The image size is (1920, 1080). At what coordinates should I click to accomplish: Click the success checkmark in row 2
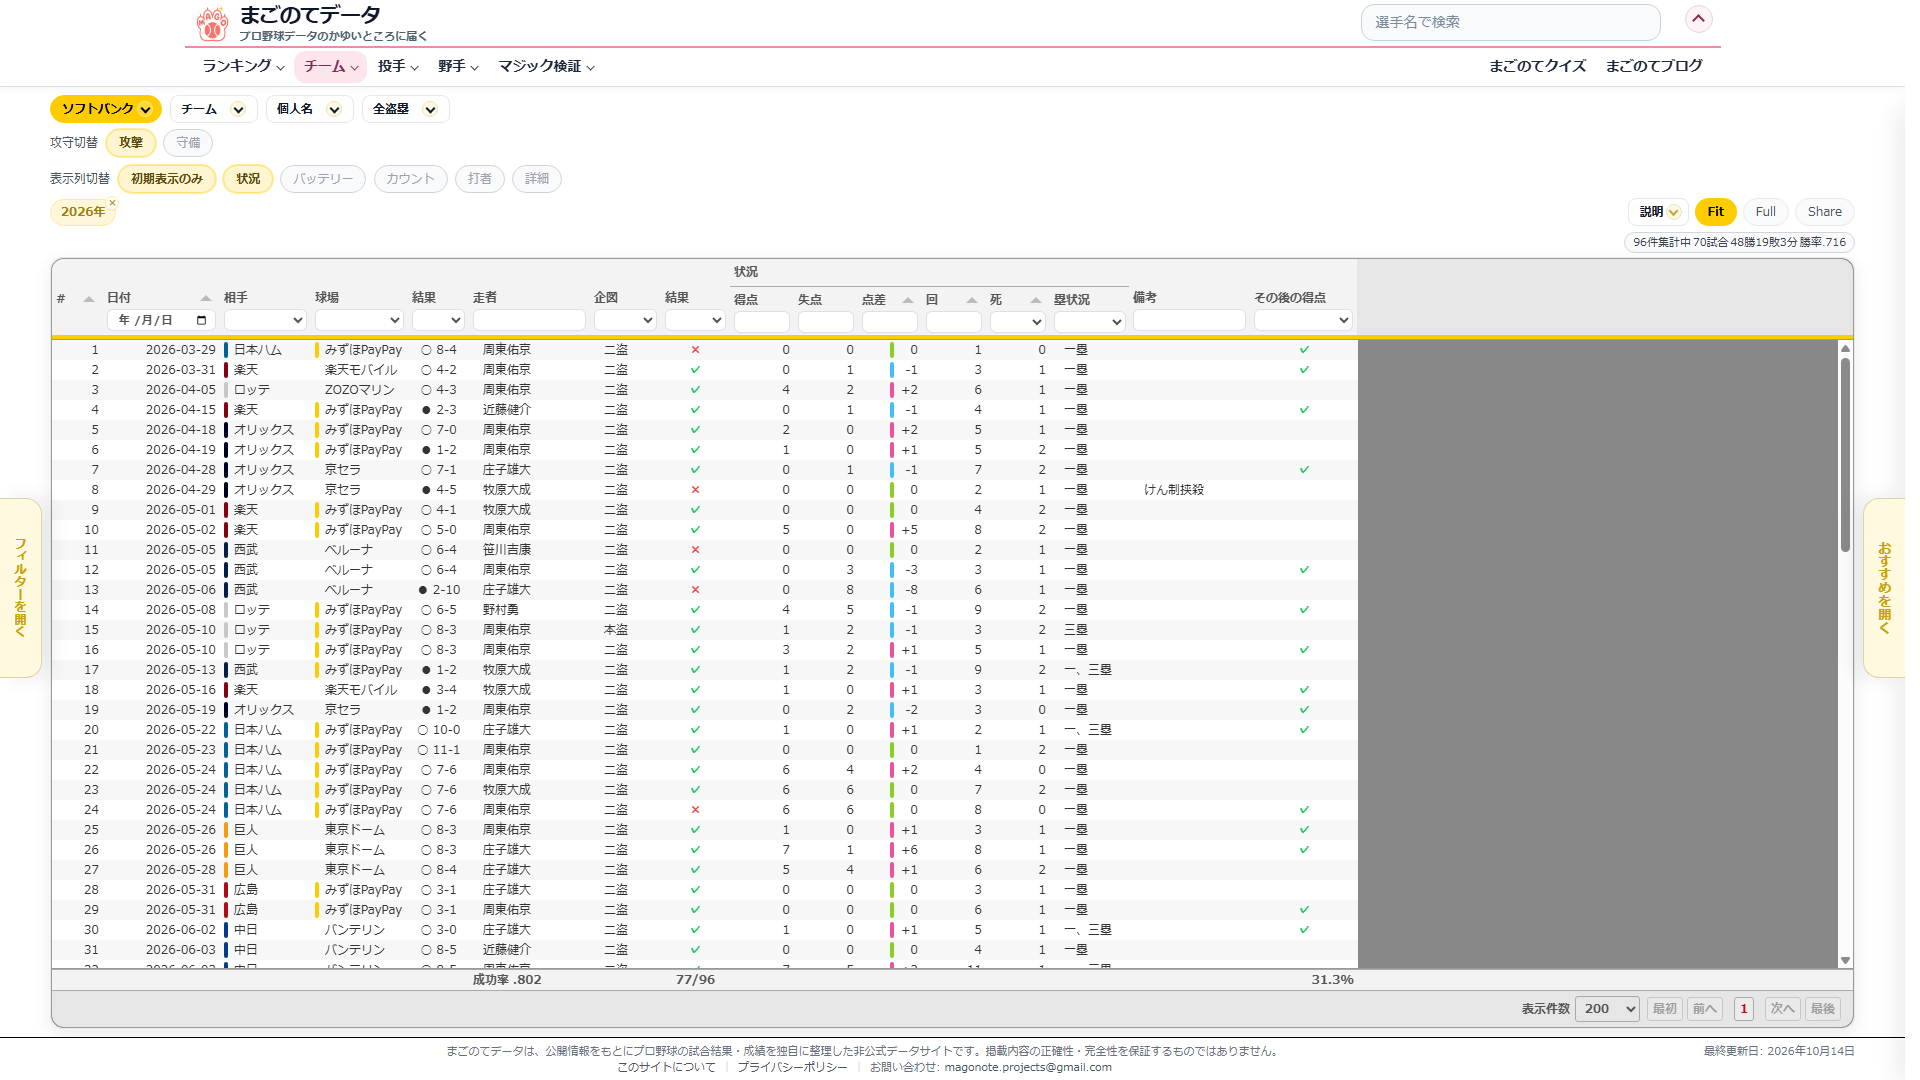[695, 370]
